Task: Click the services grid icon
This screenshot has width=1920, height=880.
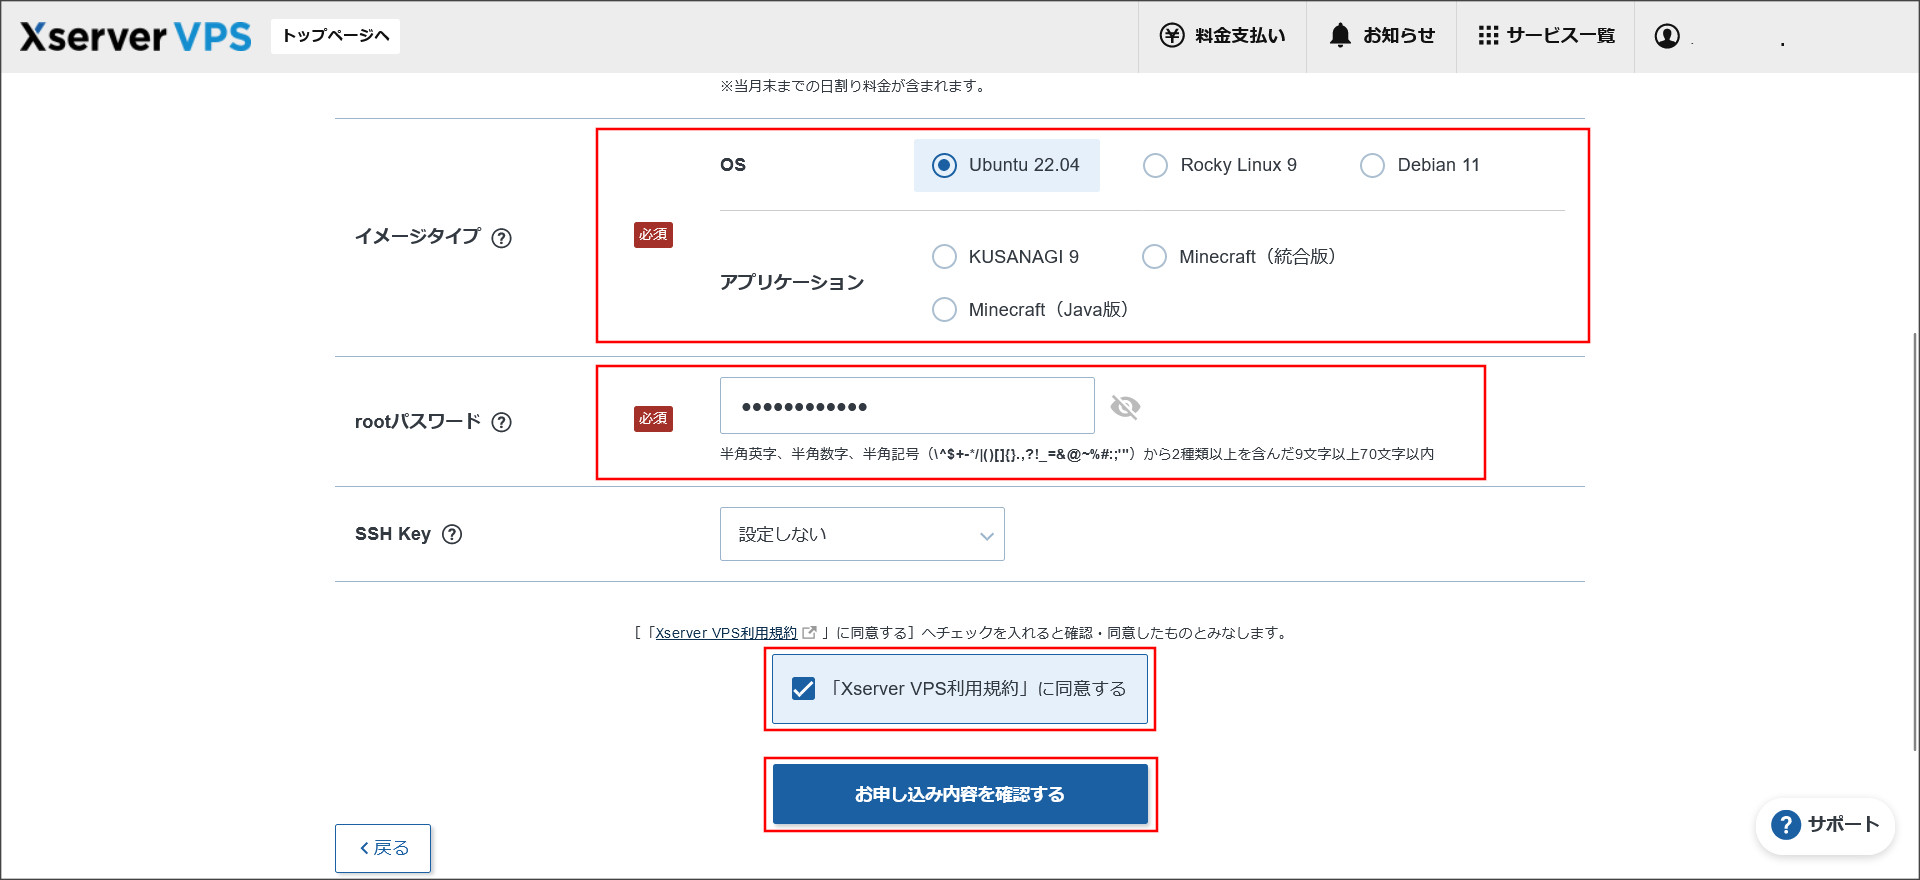Action: tap(1488, 36)
